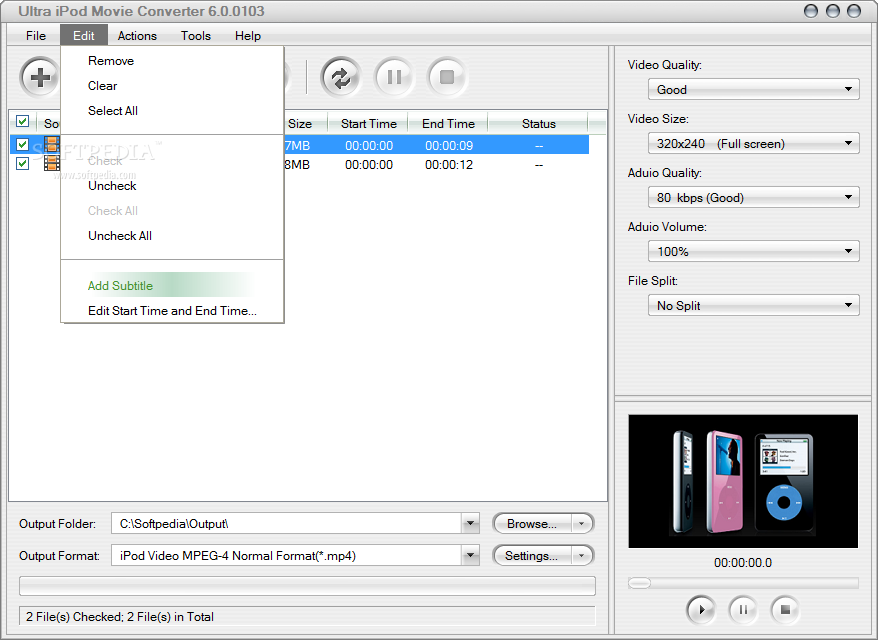Click the Output Folder path field
The width and height of the screenshot is (878, 640).
pos(287,524)
